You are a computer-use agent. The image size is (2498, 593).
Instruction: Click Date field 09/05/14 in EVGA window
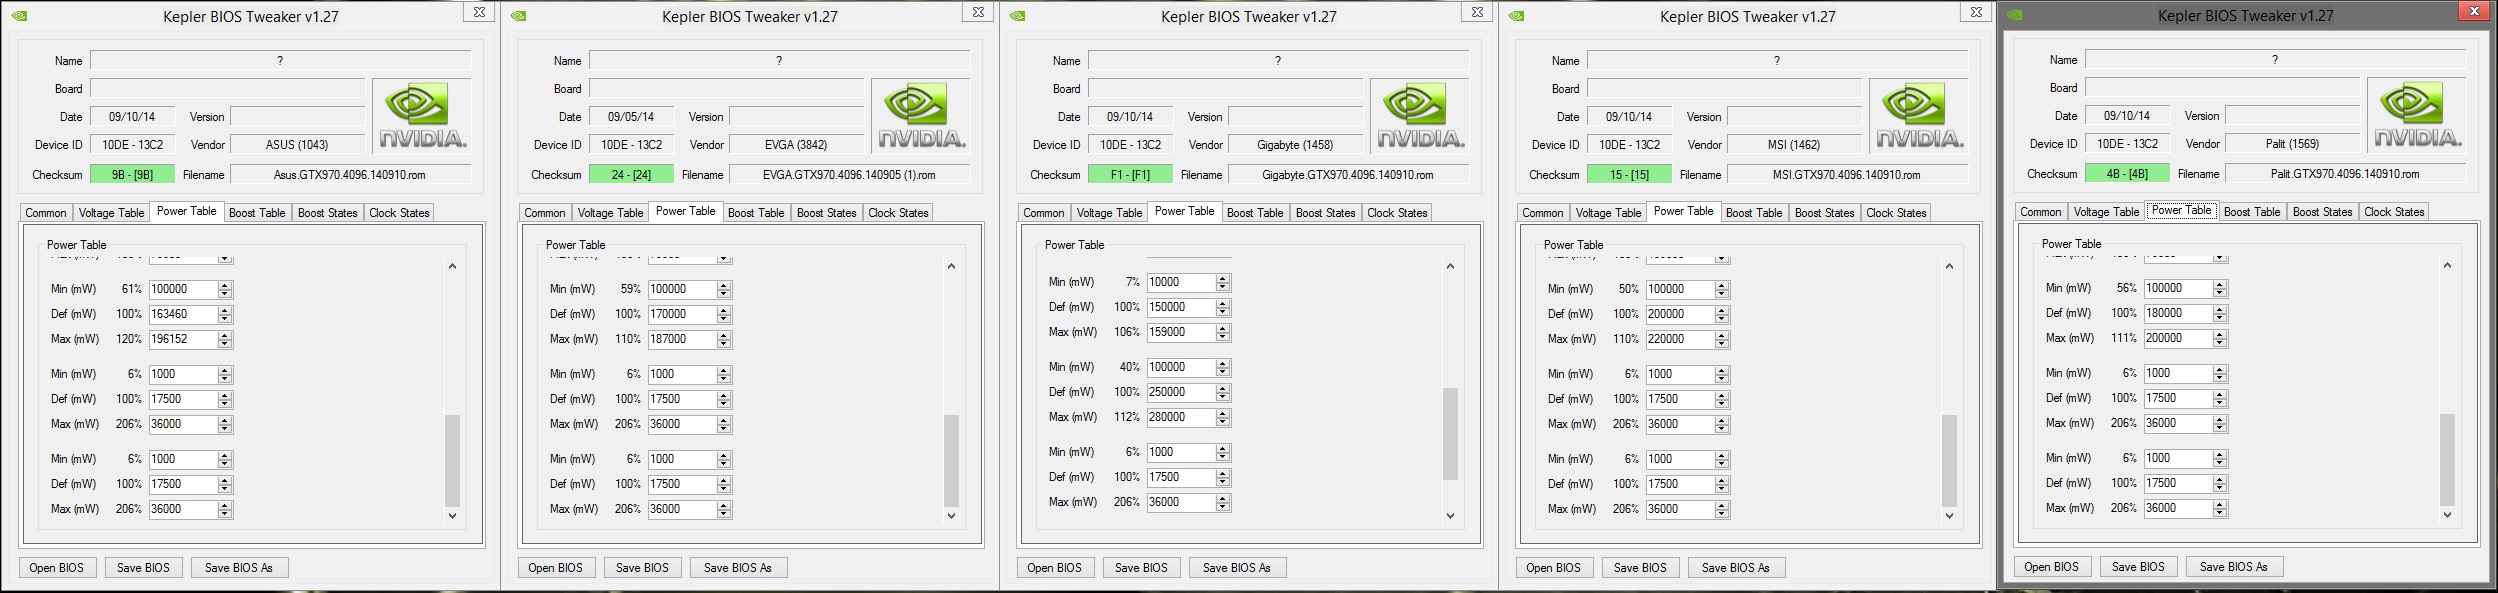tap(631, 116)
